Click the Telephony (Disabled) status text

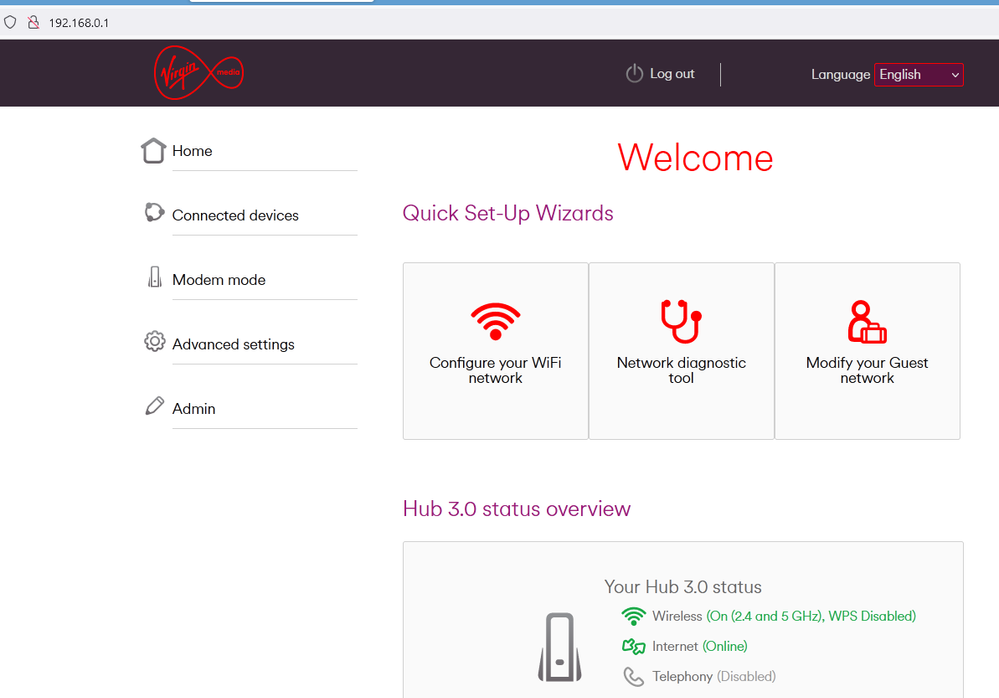[x=714, y=676]
